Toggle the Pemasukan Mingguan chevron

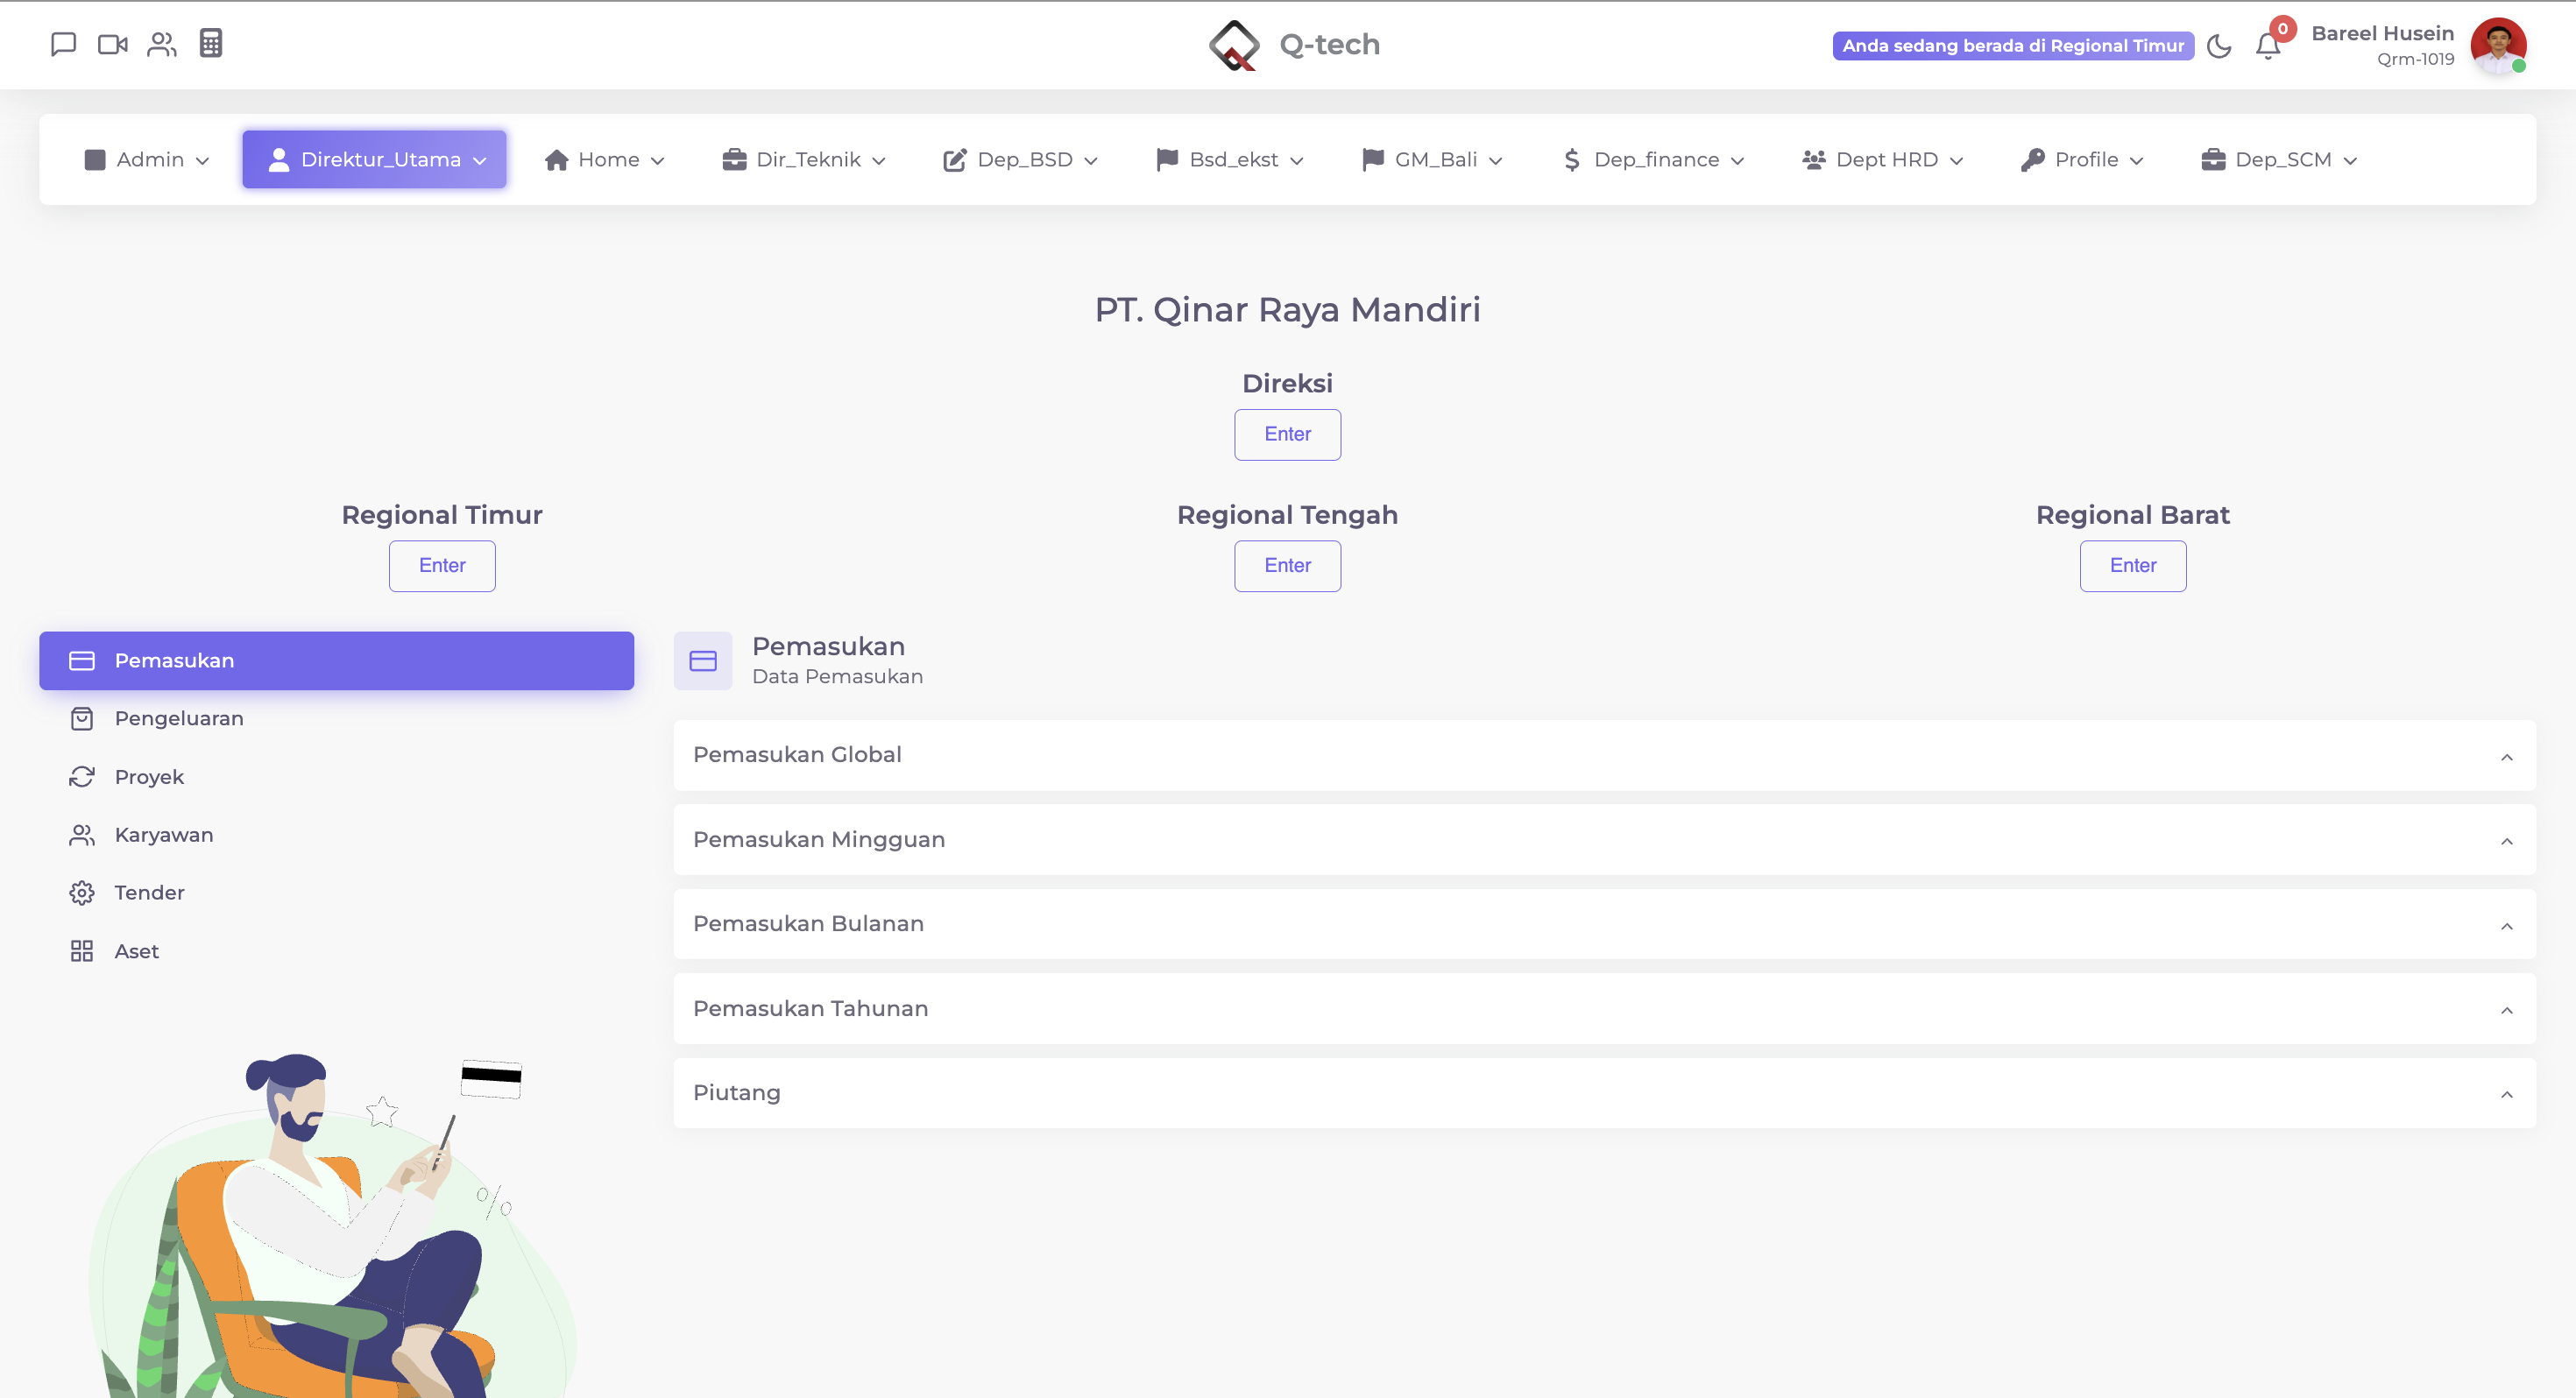coord(2506,841)
